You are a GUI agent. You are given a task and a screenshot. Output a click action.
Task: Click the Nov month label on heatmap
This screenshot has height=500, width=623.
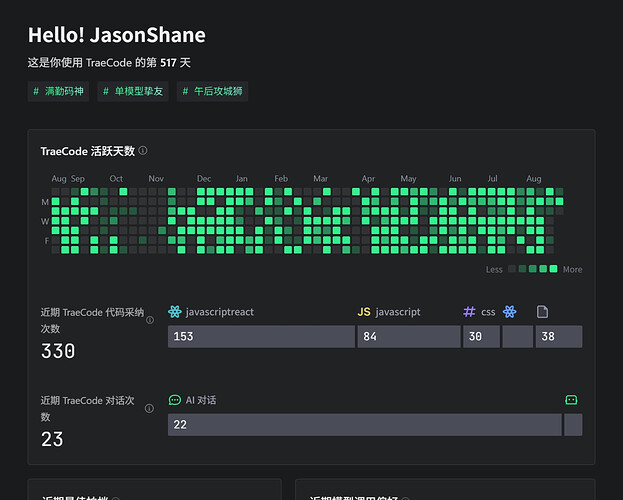156,179
